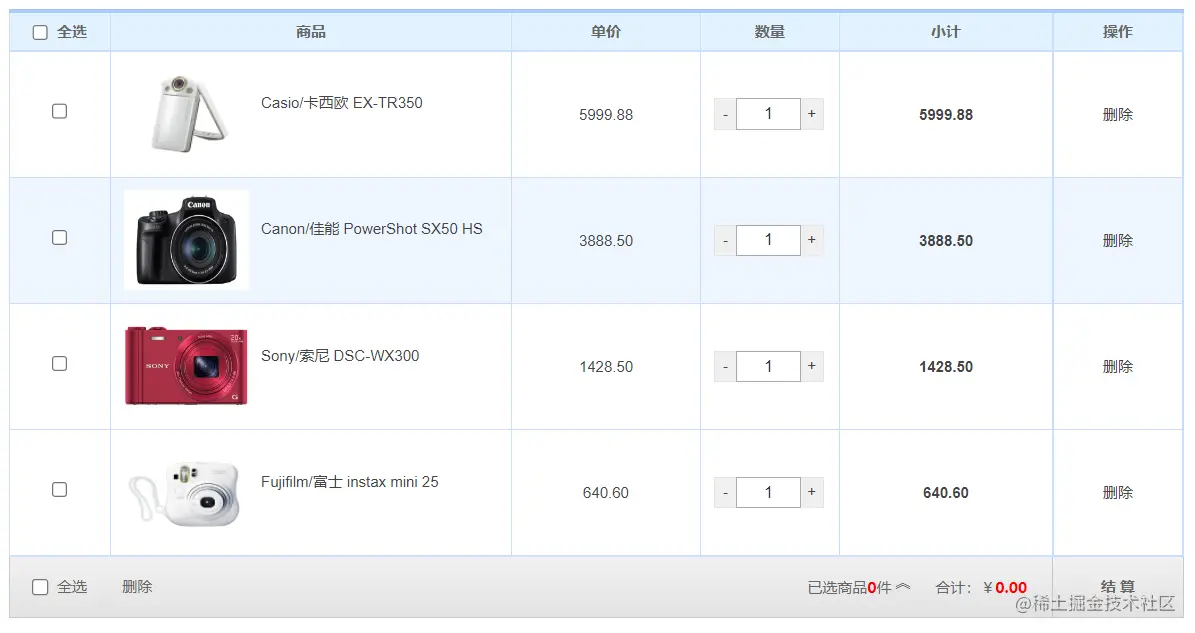The image size is (1195, 633).
Task: Delete the Fujifilm instax mini 25
Action: pos(1117,492)
